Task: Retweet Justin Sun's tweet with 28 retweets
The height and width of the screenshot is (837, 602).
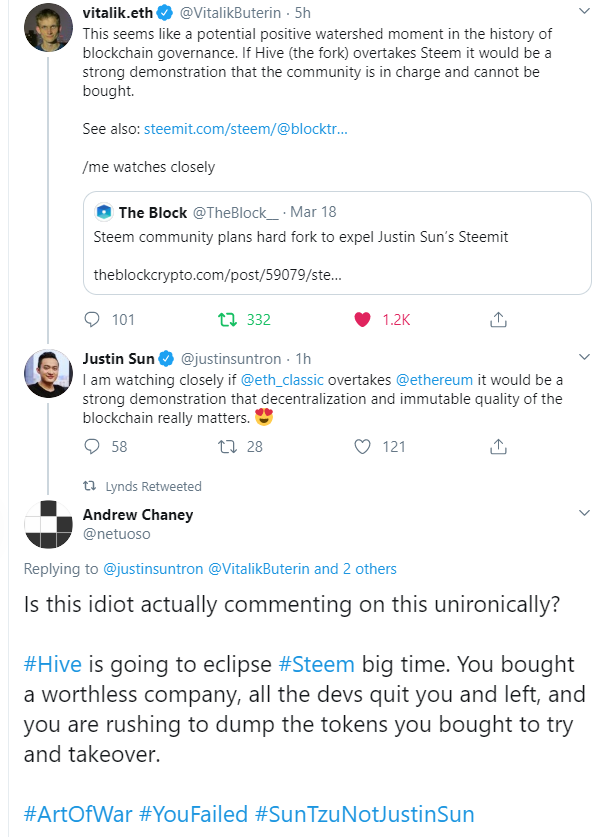Action: click(x=227, y=446)
